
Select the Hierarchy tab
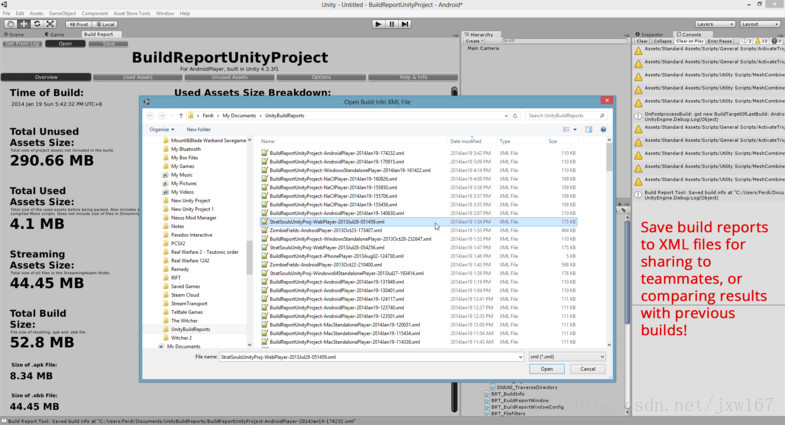click(x=481, y=35)
